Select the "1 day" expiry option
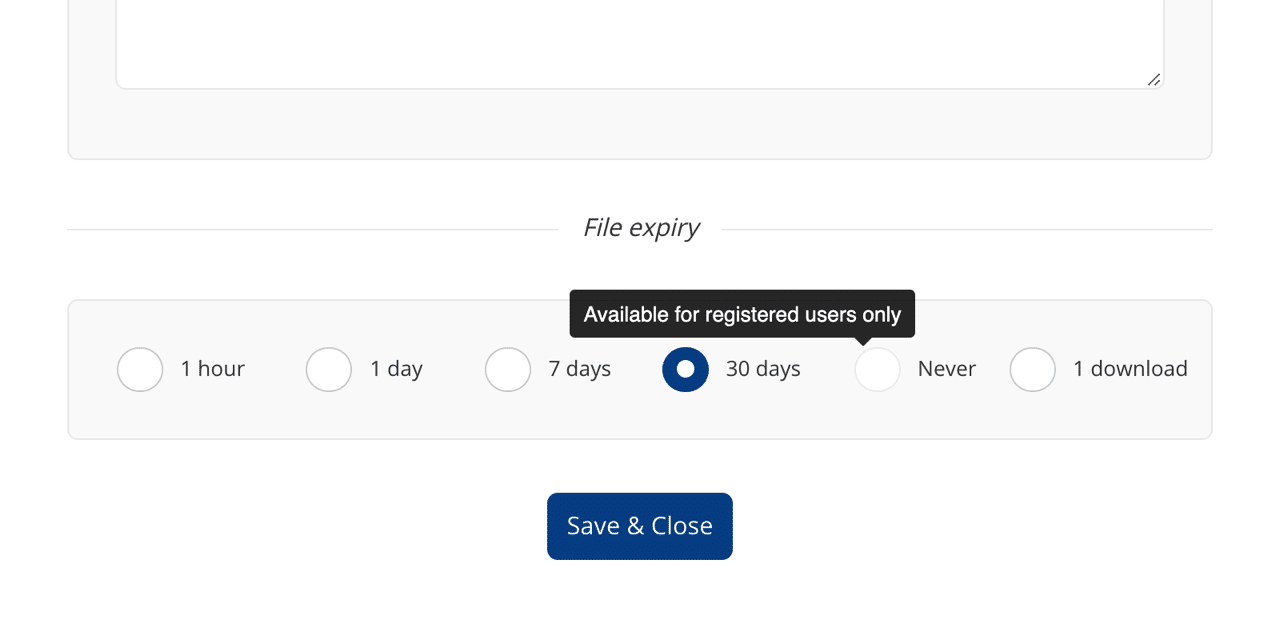1280x640 pixels. (329, 369)
